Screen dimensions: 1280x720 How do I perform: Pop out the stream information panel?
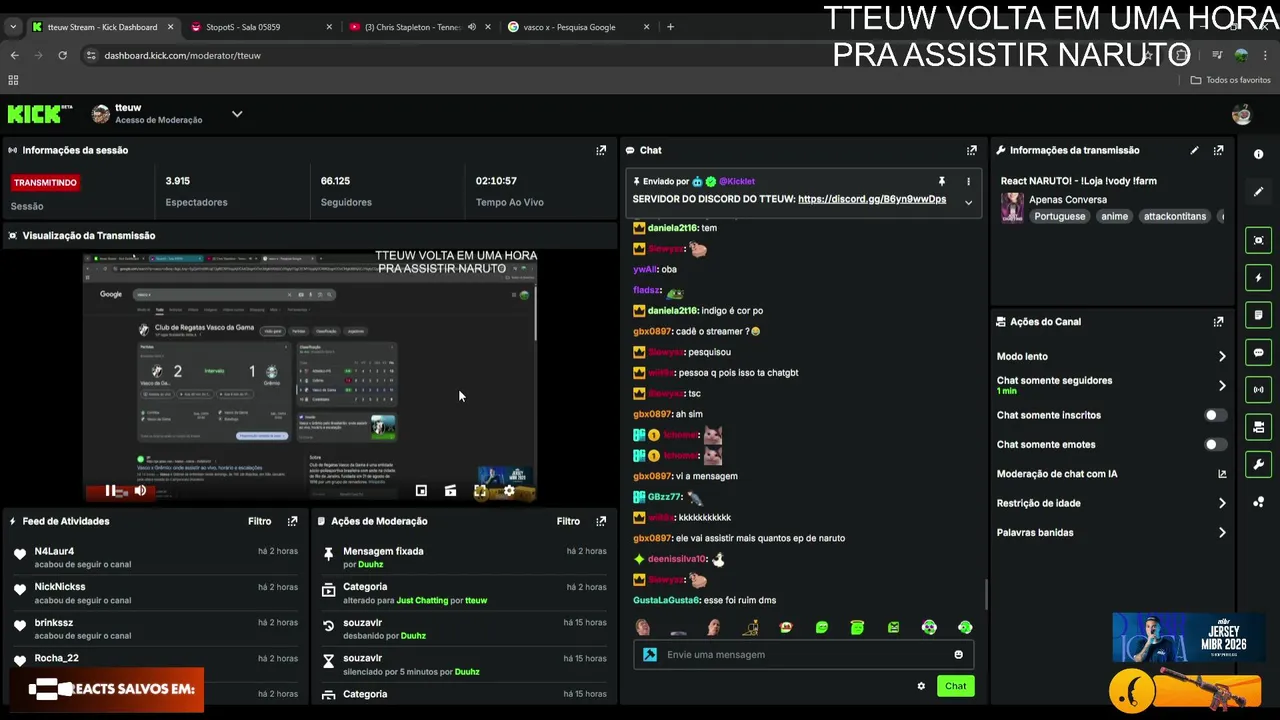tap(1218, 150)
